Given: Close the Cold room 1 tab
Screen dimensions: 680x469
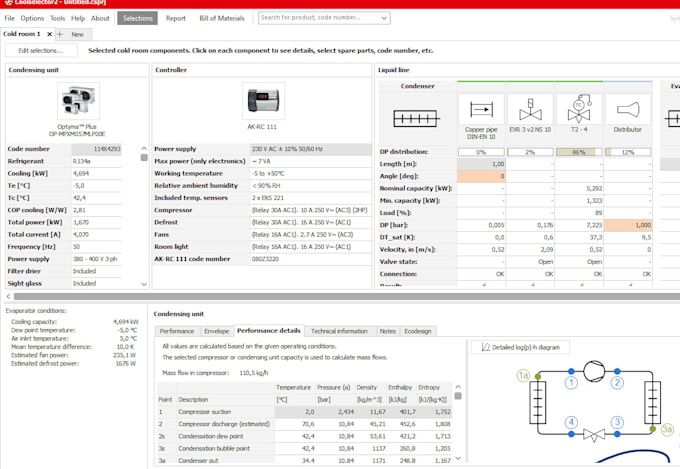Looking at the screenshot, I should click(49, 34).
